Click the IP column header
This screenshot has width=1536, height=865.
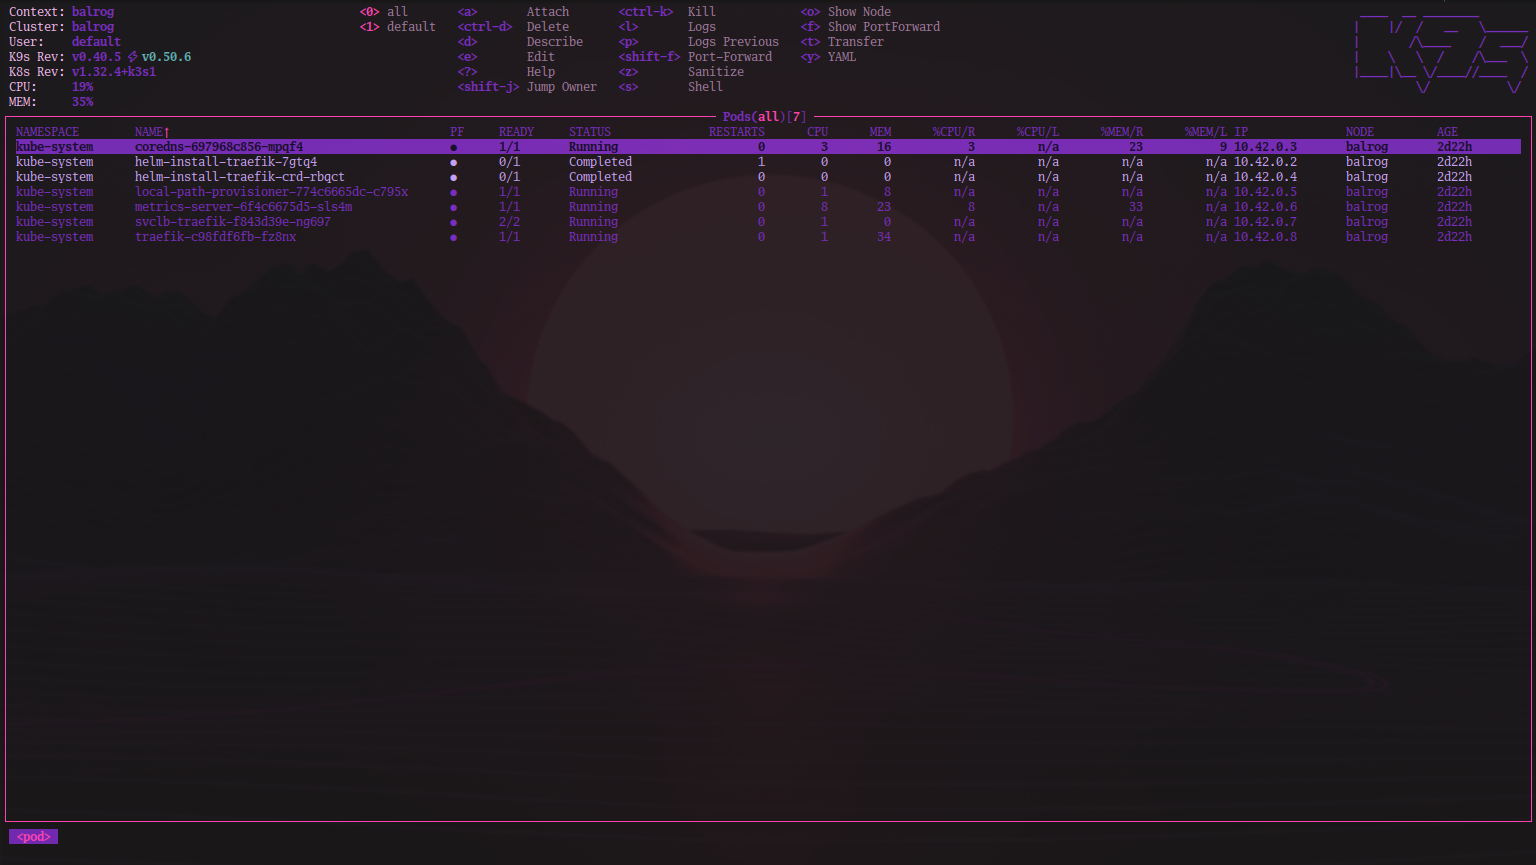[1241, 132]
